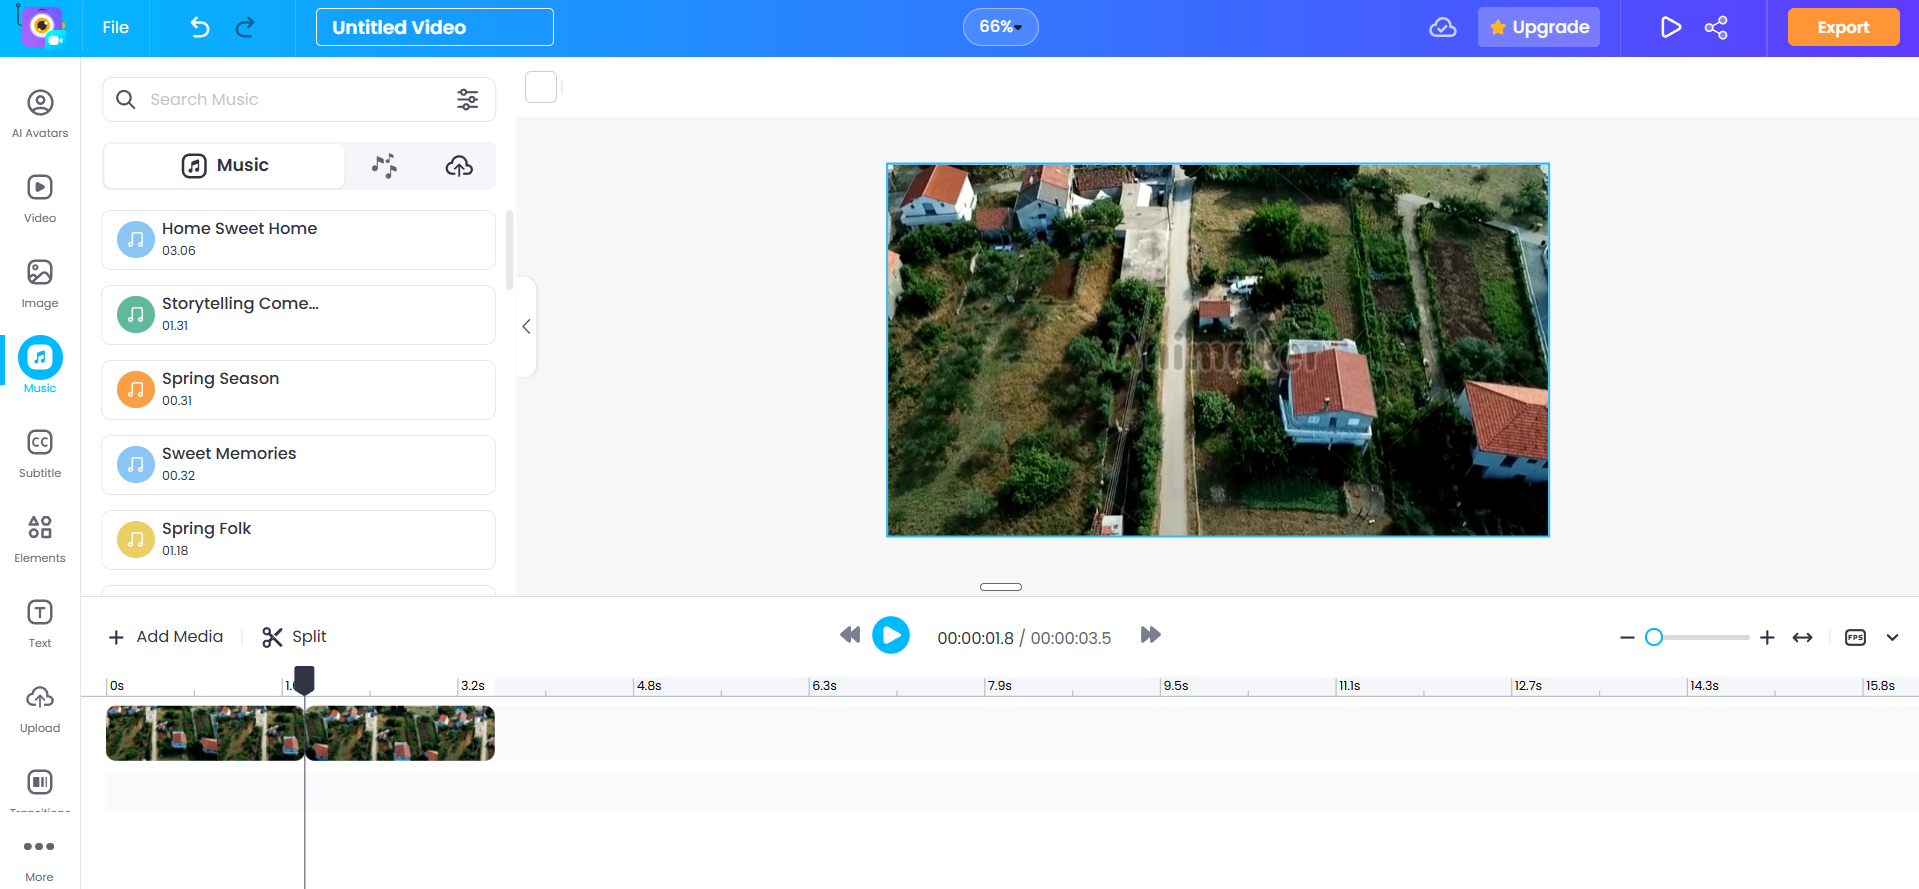Switch to the sound effects tab

(x=384, y=166)
